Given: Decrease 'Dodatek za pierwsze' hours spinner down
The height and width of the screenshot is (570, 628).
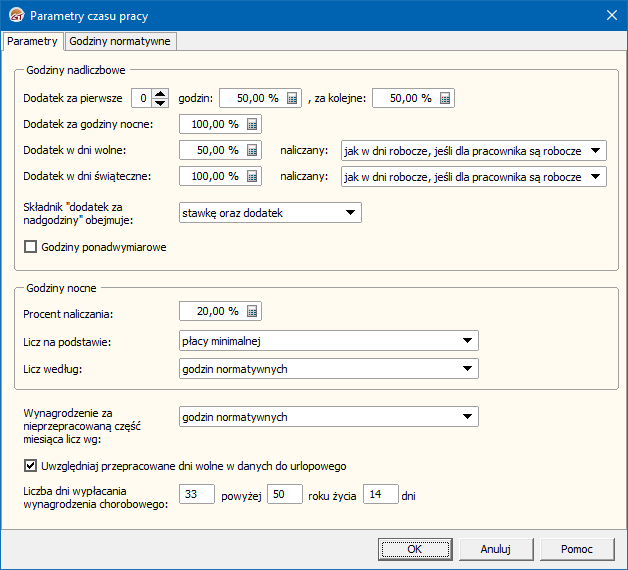Looking at the screenshot, I should coord(160,103).
